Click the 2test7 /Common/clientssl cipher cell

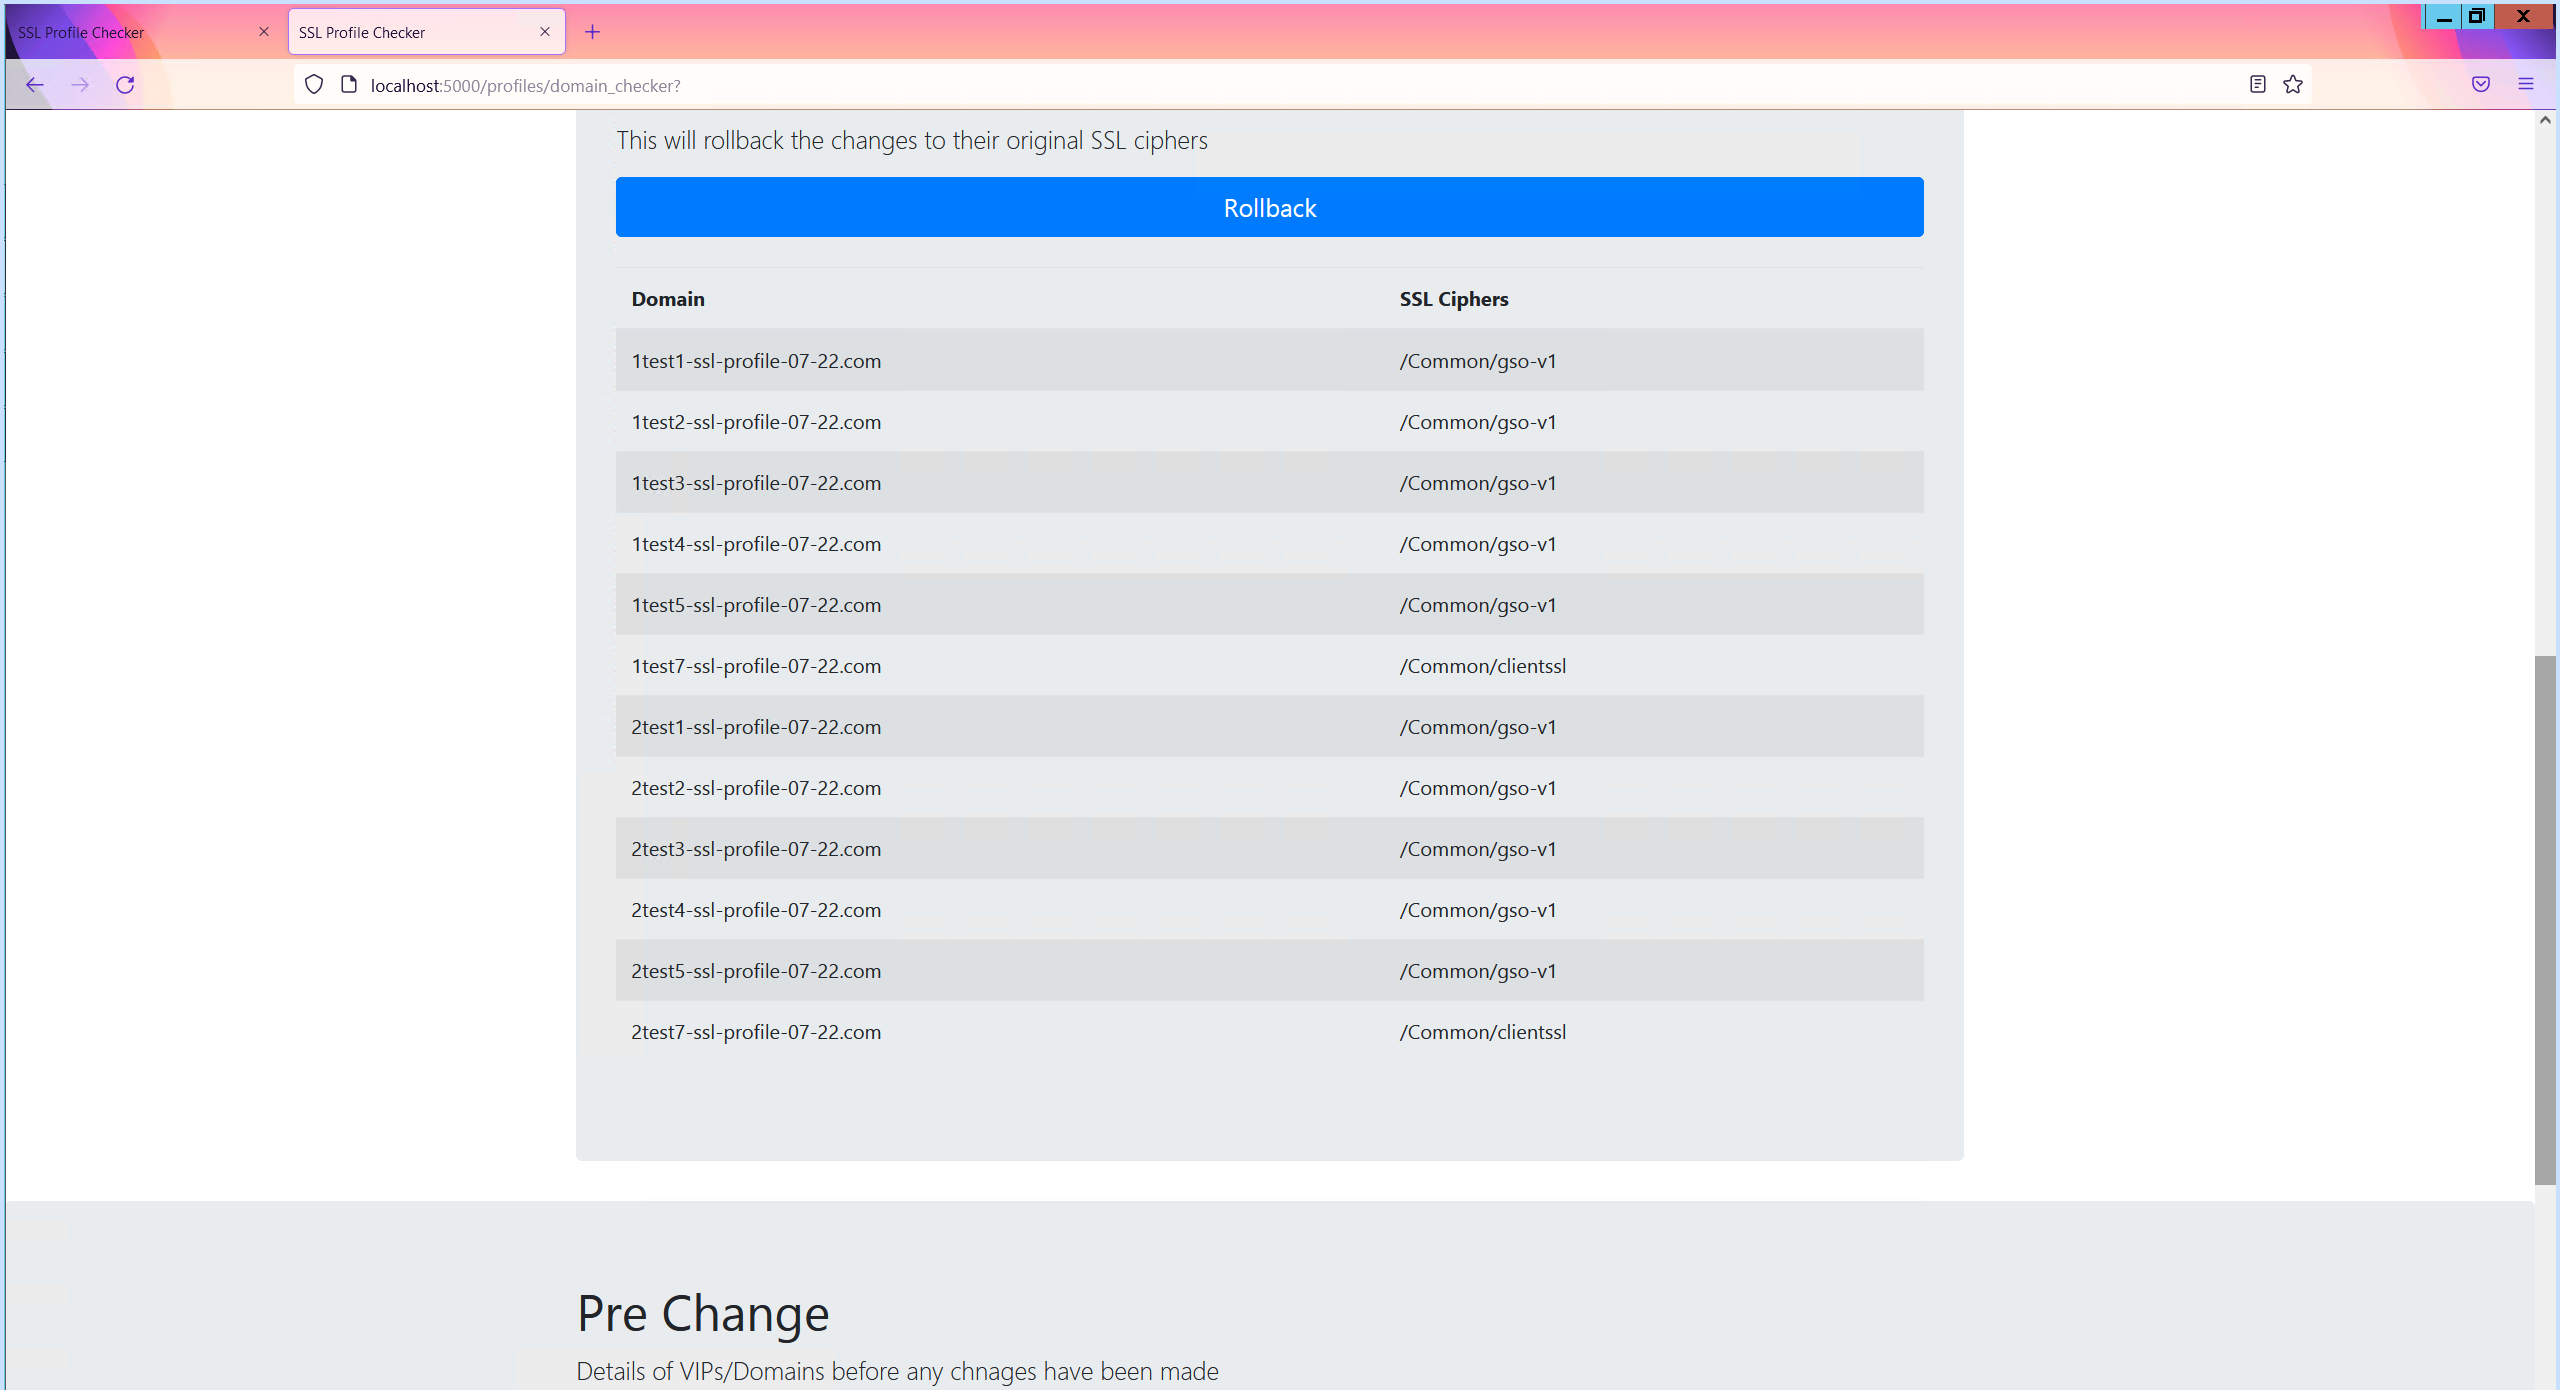tap(1482, 1032)
